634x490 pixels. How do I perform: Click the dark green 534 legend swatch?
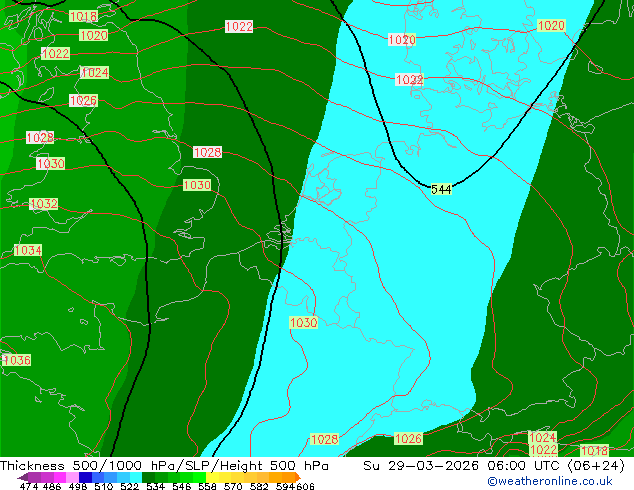[x=148, y=477]
